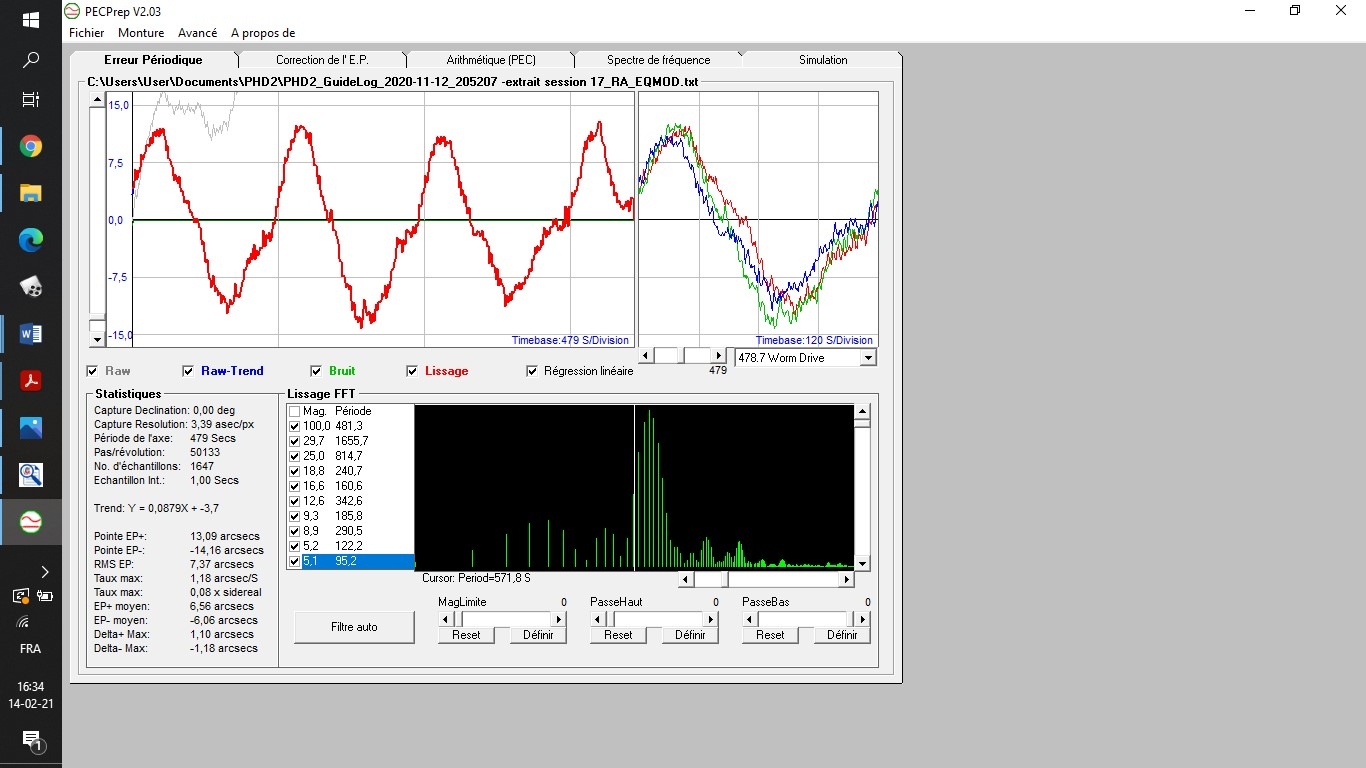Image resolution: width=1366 pixels, height=768 pixels.
Task: Open the Windows Start menu
Action: coord(30,20)
